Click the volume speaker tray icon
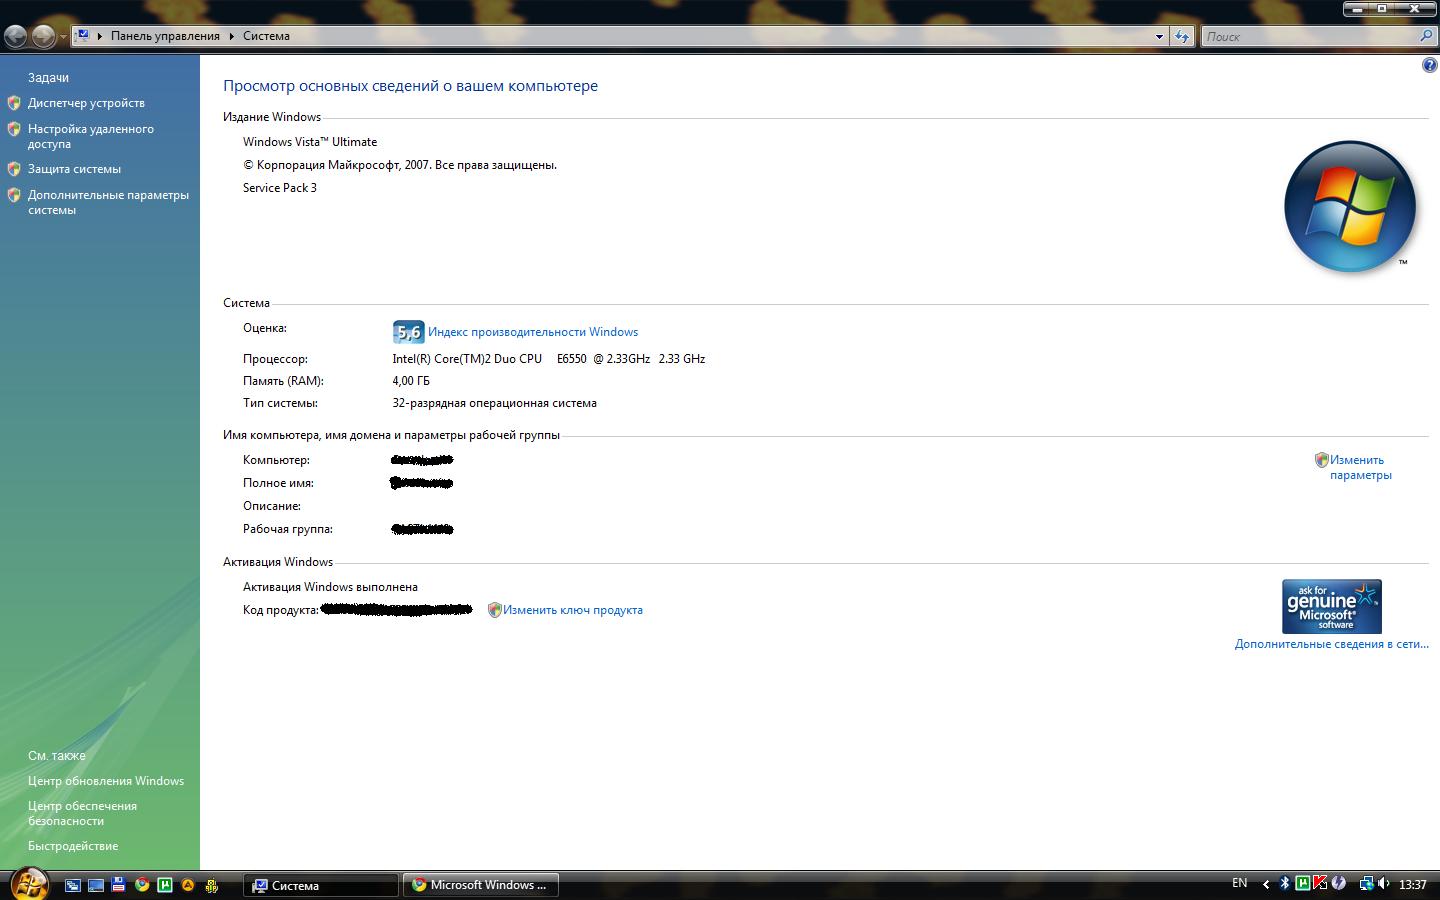1440x900 pixels. [x=1384, y=884]
